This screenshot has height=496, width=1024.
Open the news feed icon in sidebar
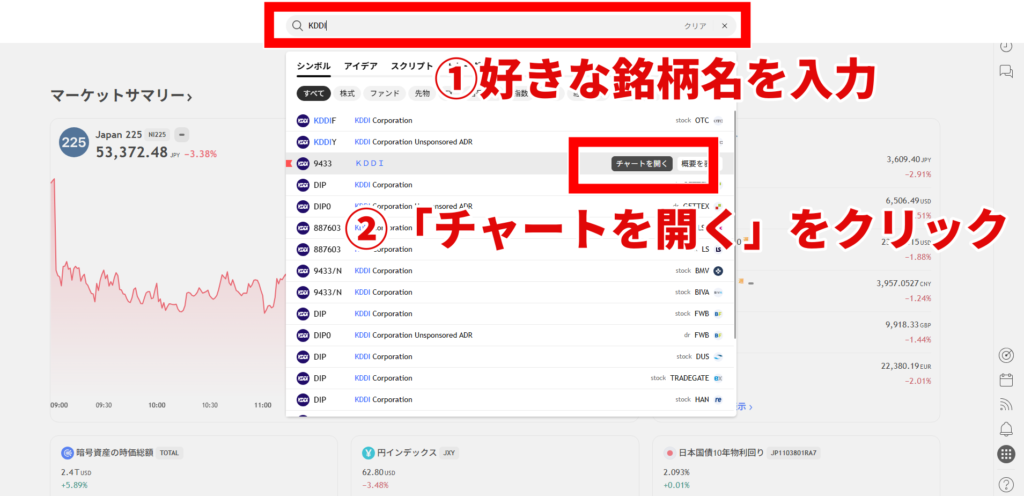(x=1006, y=405)
